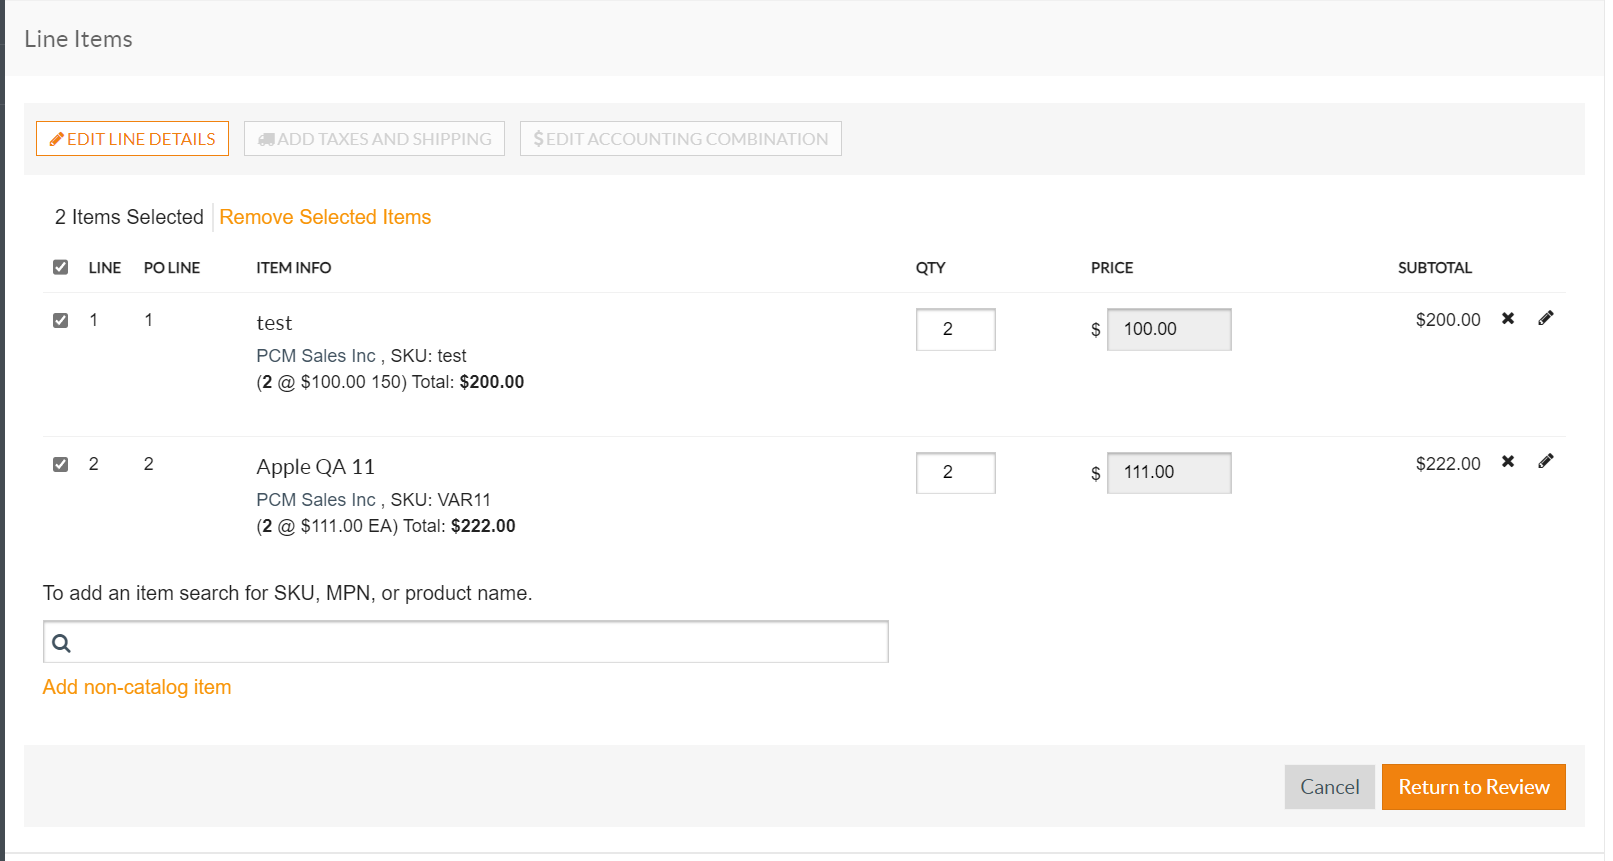The width and height of the screenshot is (1613, 861).
Task: Click quantity field for Apple QA 11
Action: (955, 473)
